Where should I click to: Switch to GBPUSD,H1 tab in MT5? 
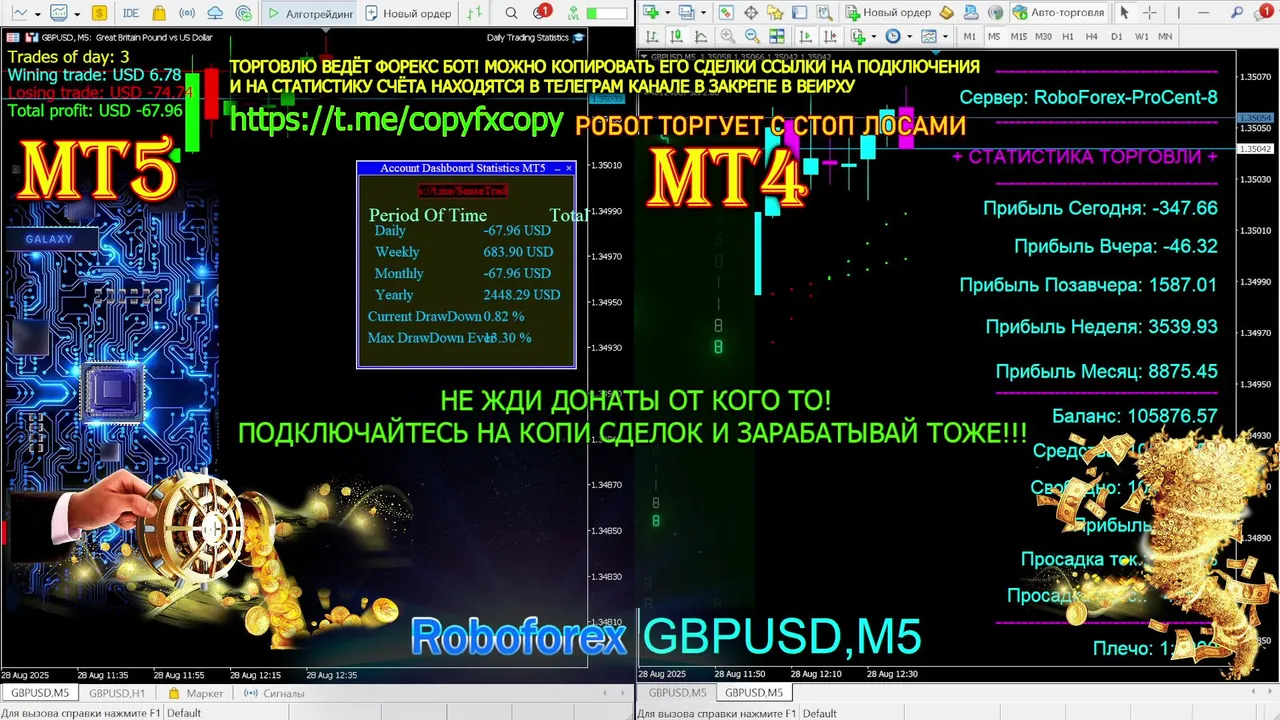pyautogui.click(x=117, y=693)
